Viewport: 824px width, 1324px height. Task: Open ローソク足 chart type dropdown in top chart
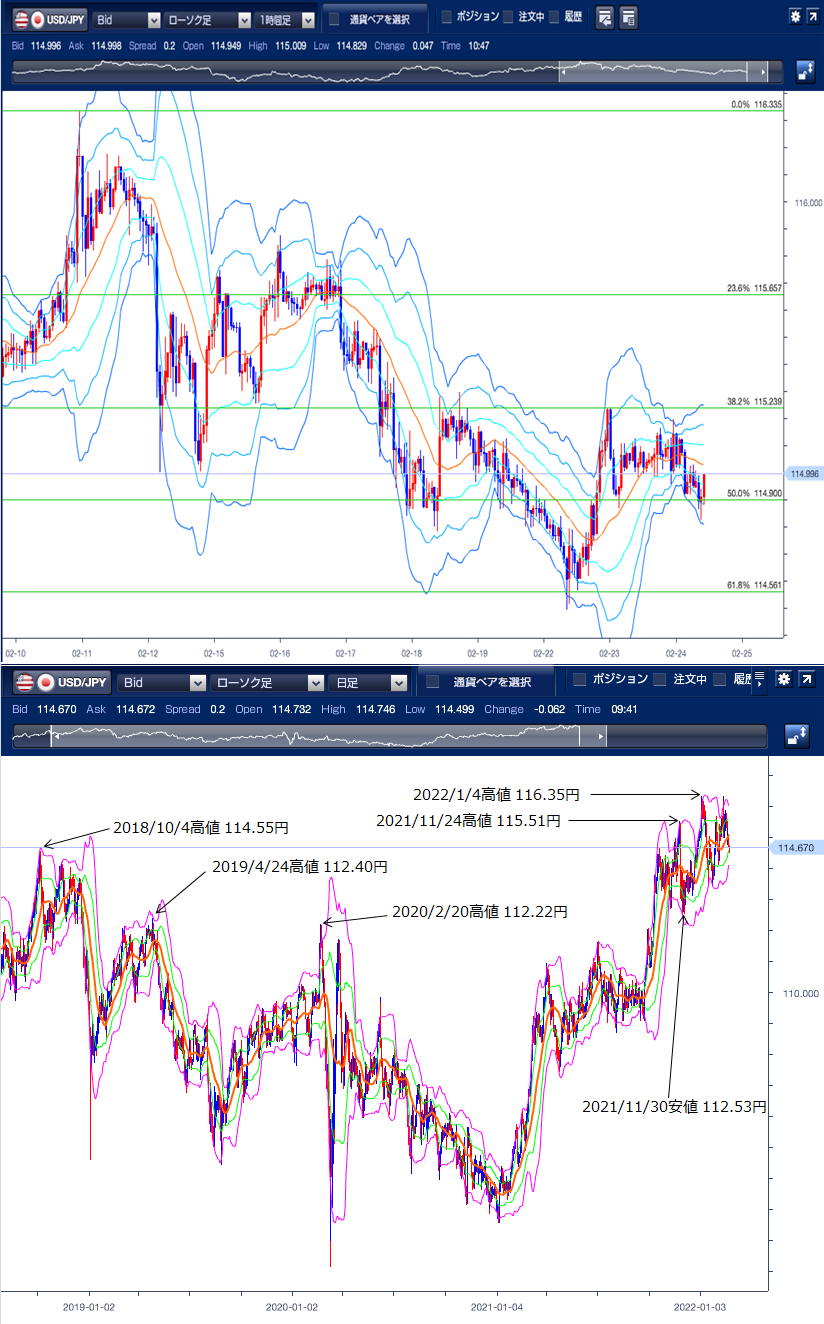[209, 19]
